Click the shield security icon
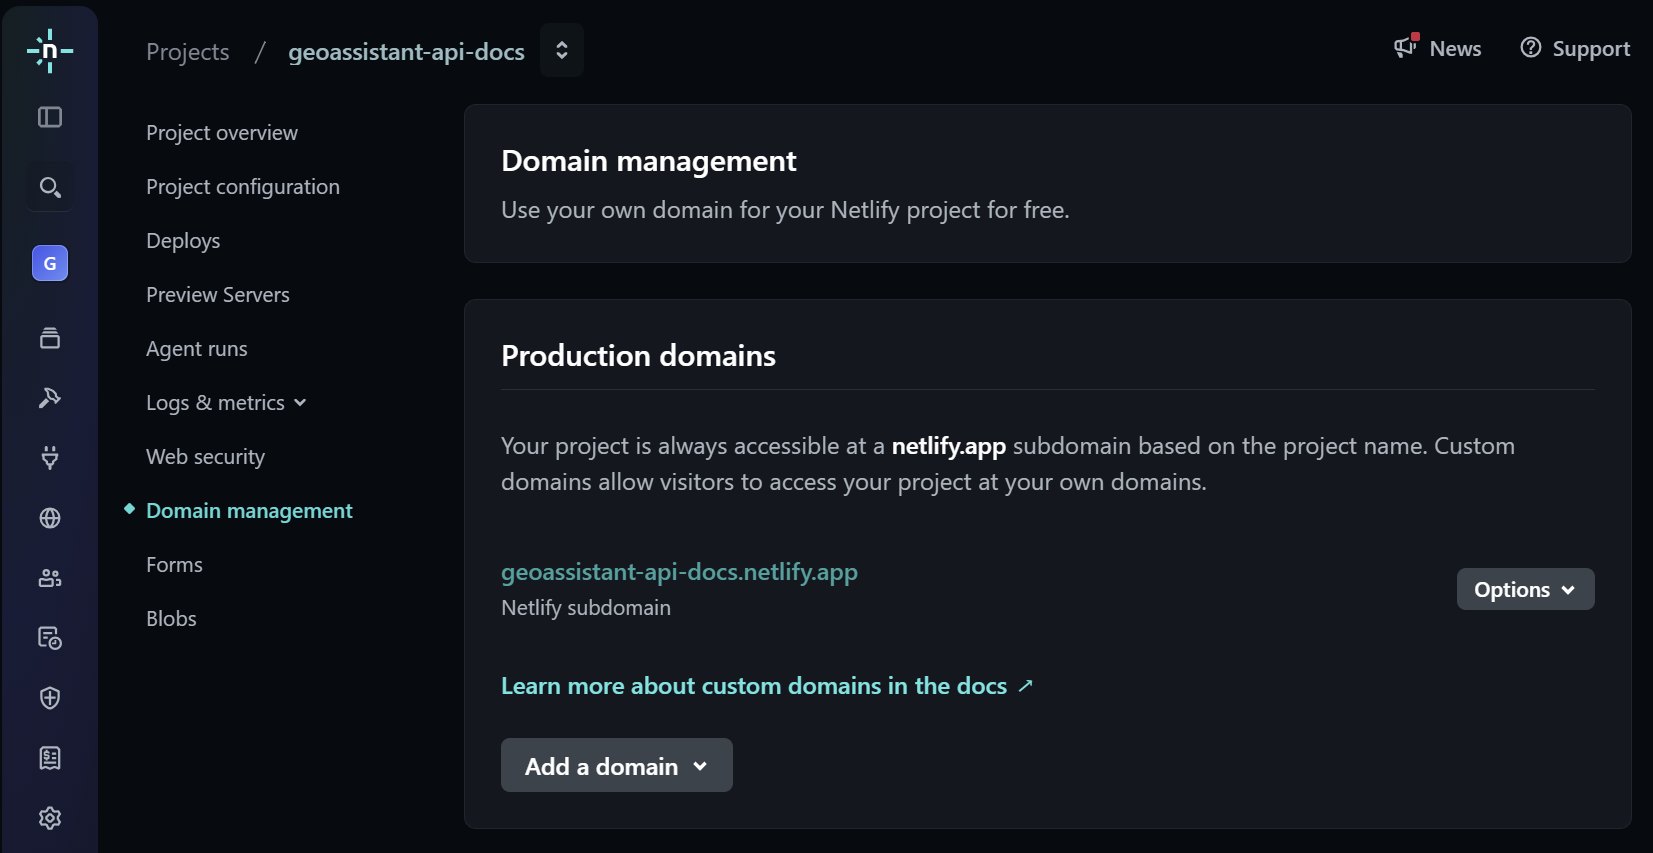 [x=50, y=698]
